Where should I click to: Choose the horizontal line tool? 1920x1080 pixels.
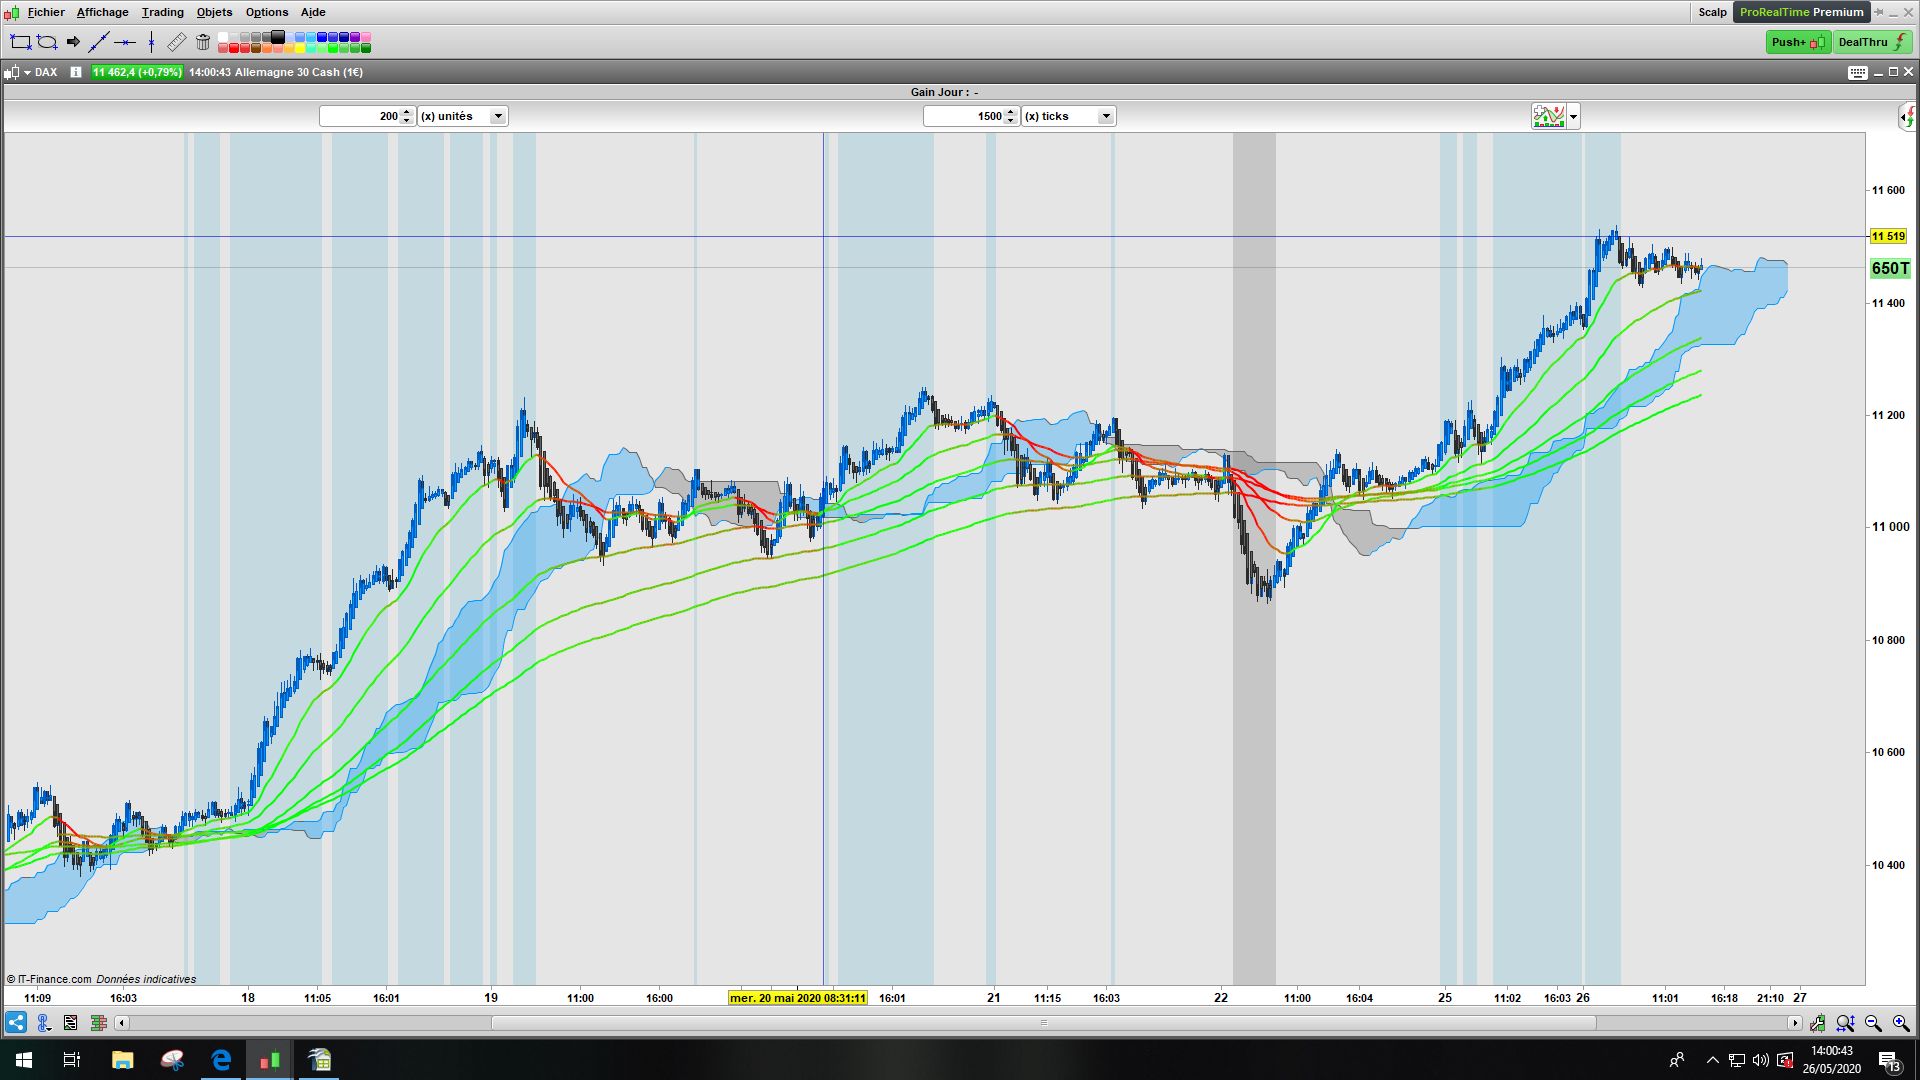tap(125, 42)
